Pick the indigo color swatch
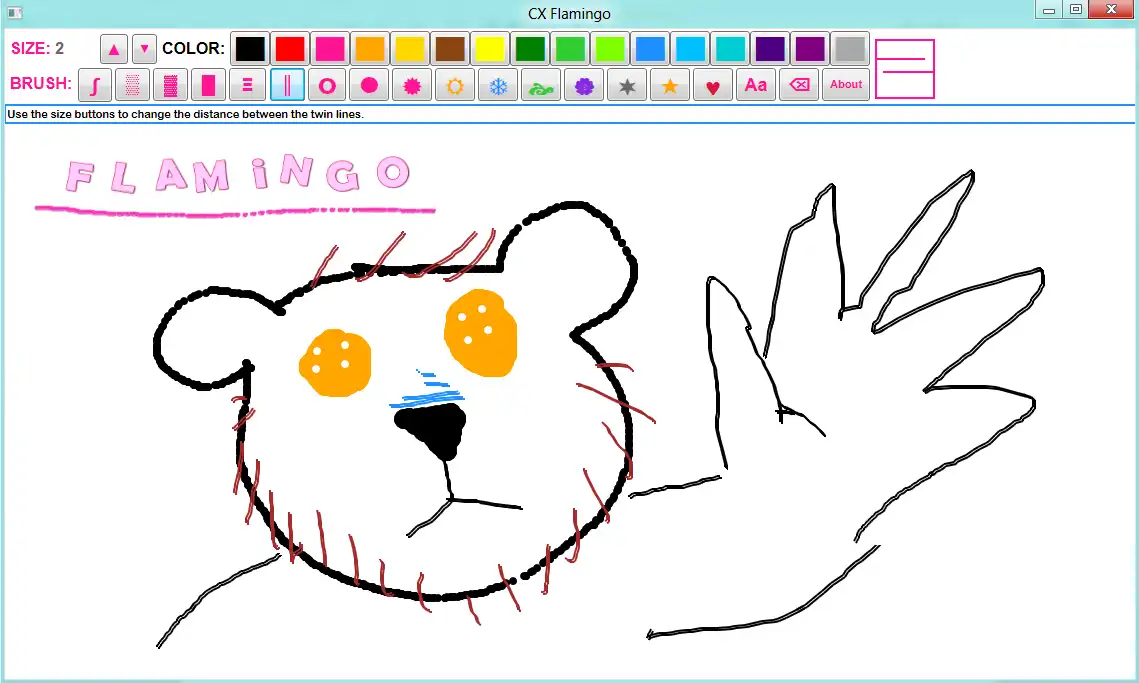 [770, 49]
